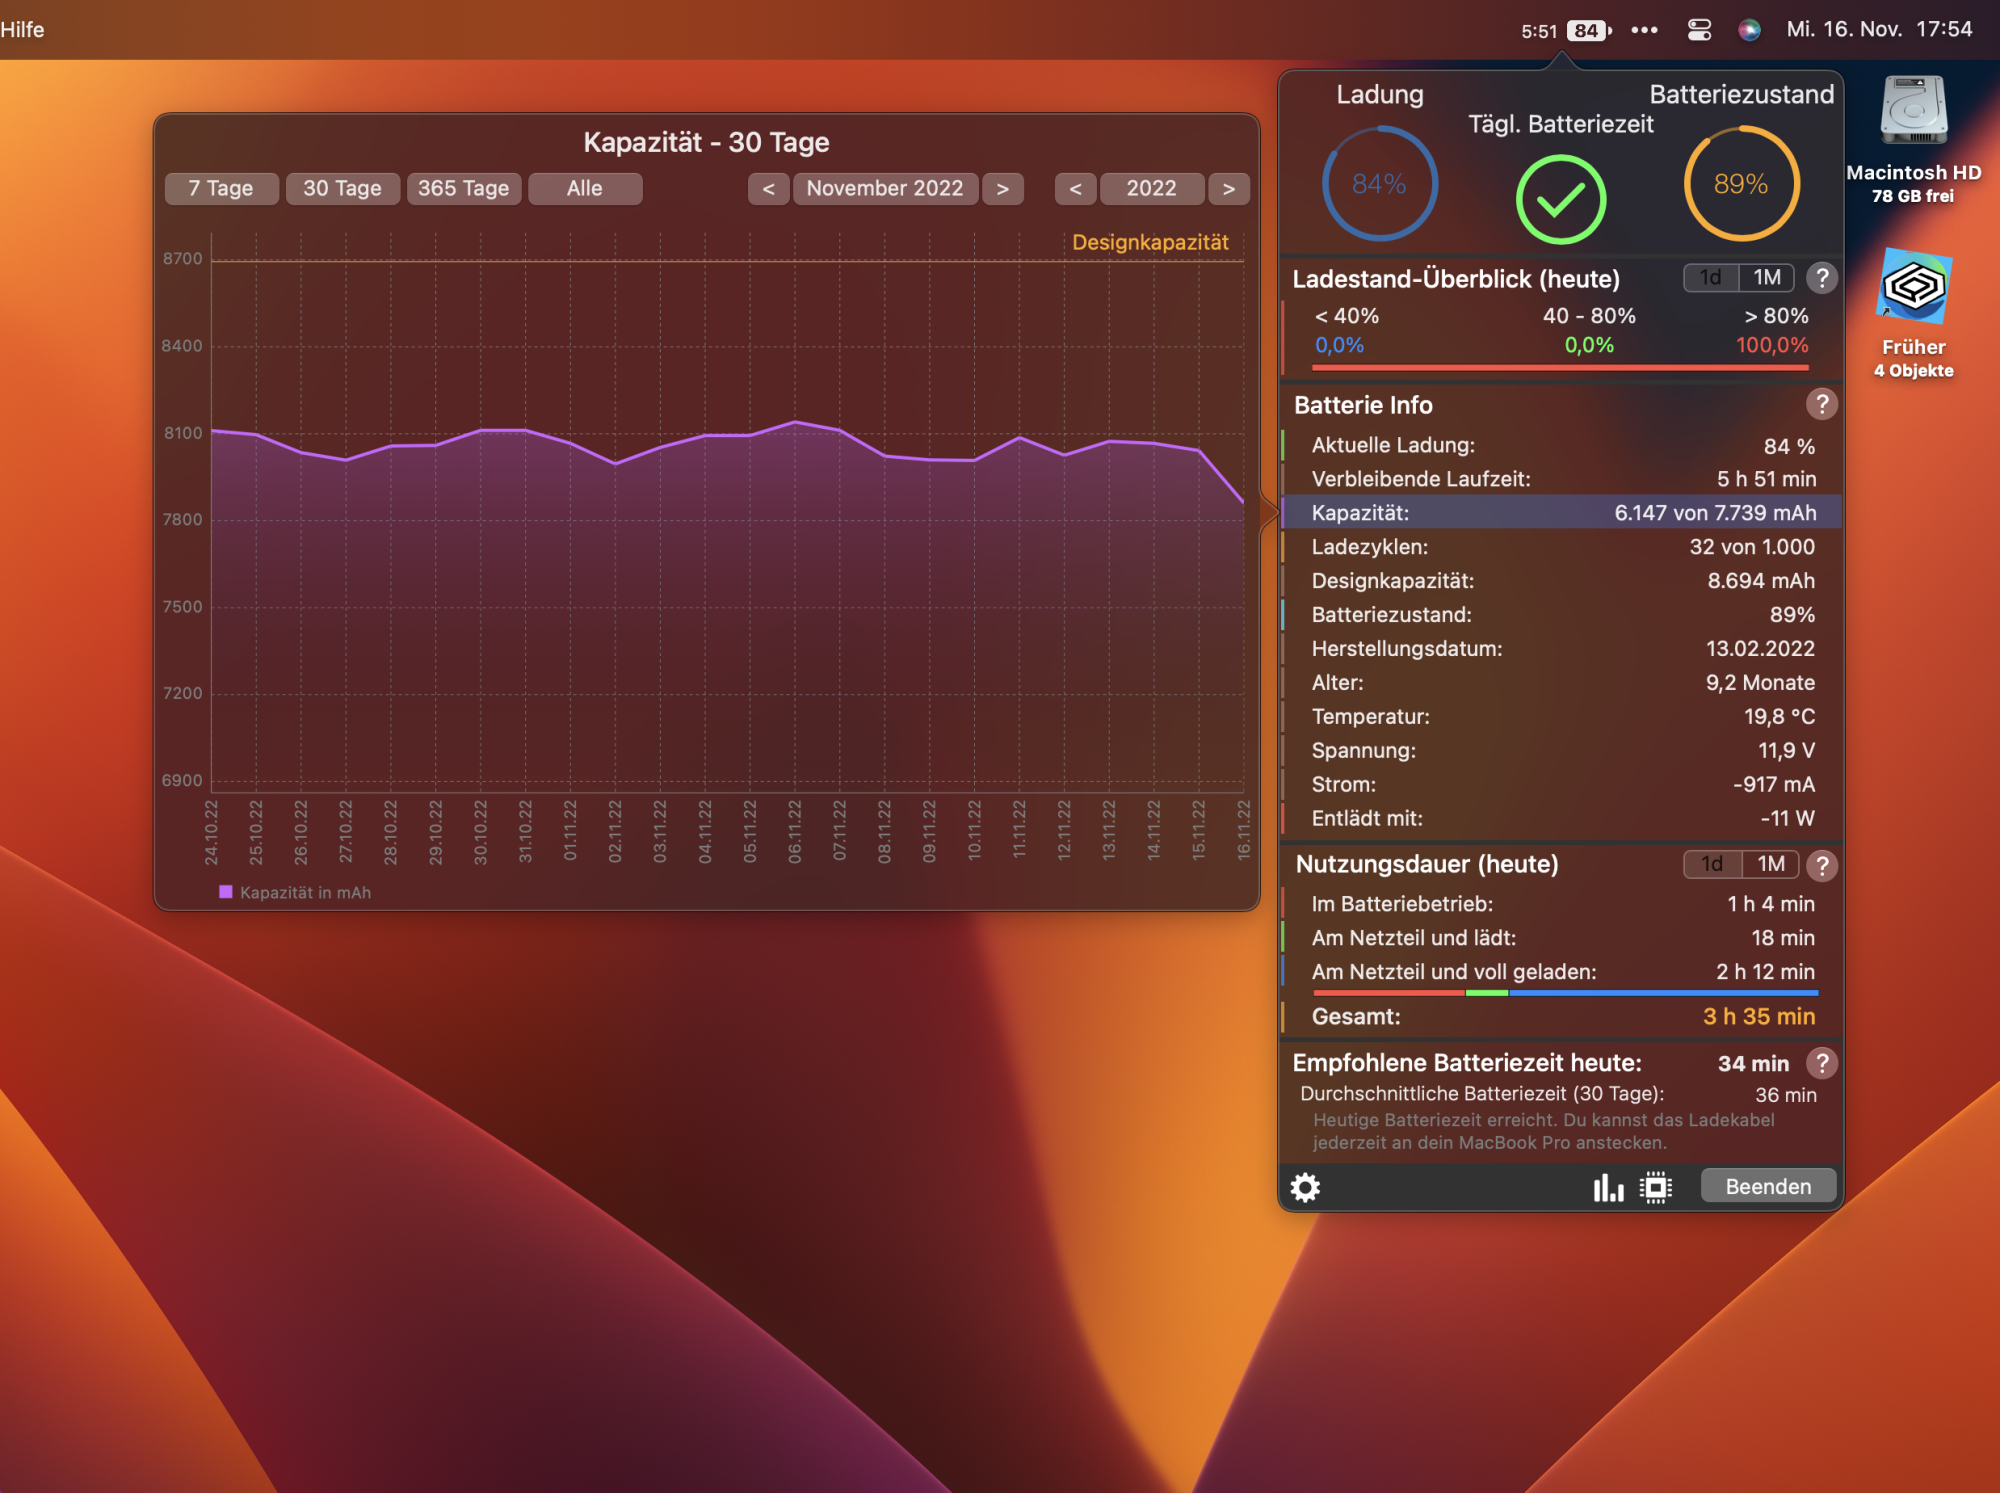Click help icon beside Empfohlene Batteriezeit
Image resolution: width=2000 pixels, height=1493 pixels.
coord(1821,1063)
